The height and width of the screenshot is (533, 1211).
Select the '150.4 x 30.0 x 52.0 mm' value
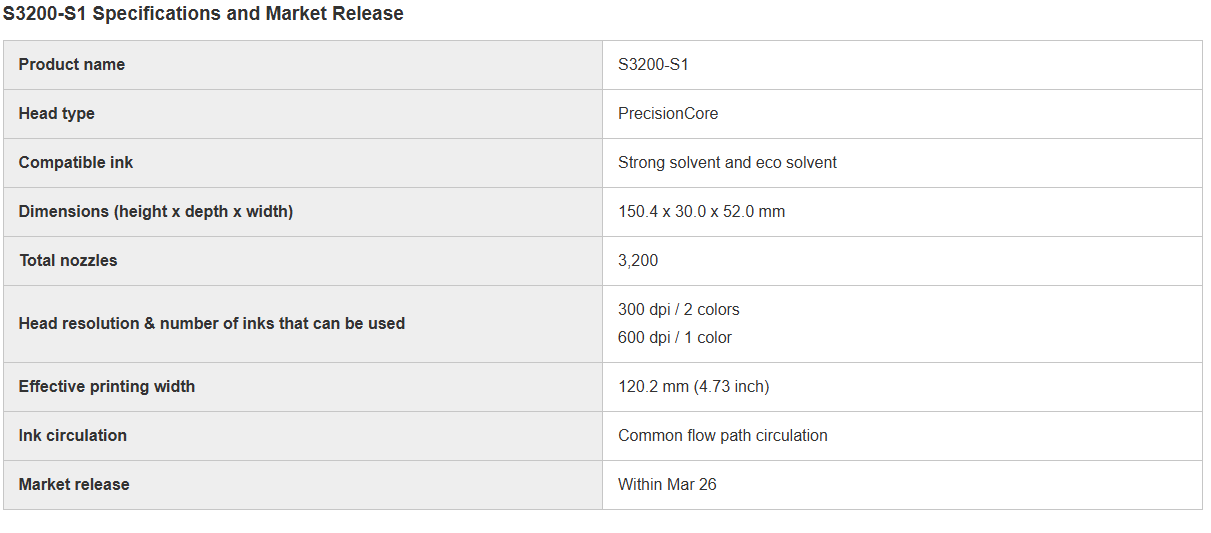(701, 212)
